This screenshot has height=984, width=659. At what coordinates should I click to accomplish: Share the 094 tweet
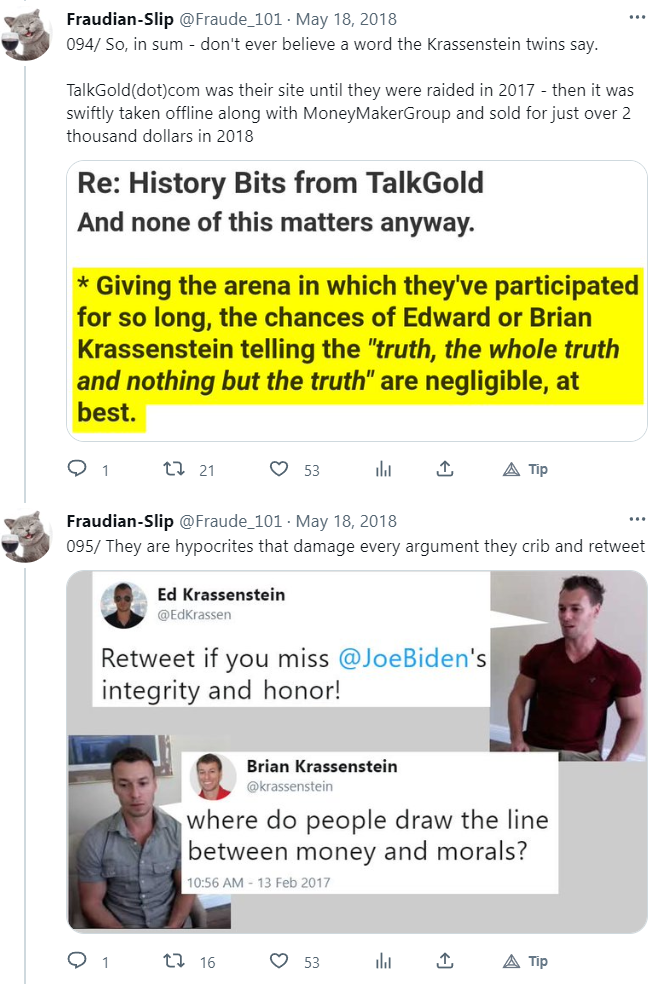point(446,469)
